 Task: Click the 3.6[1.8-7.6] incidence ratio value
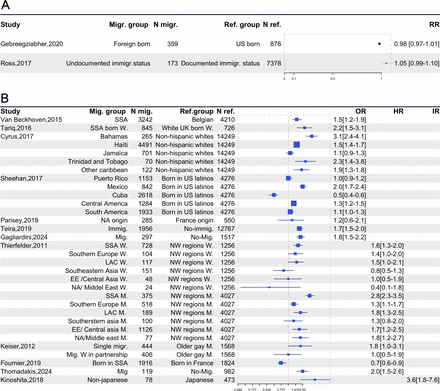pos(423,380)
